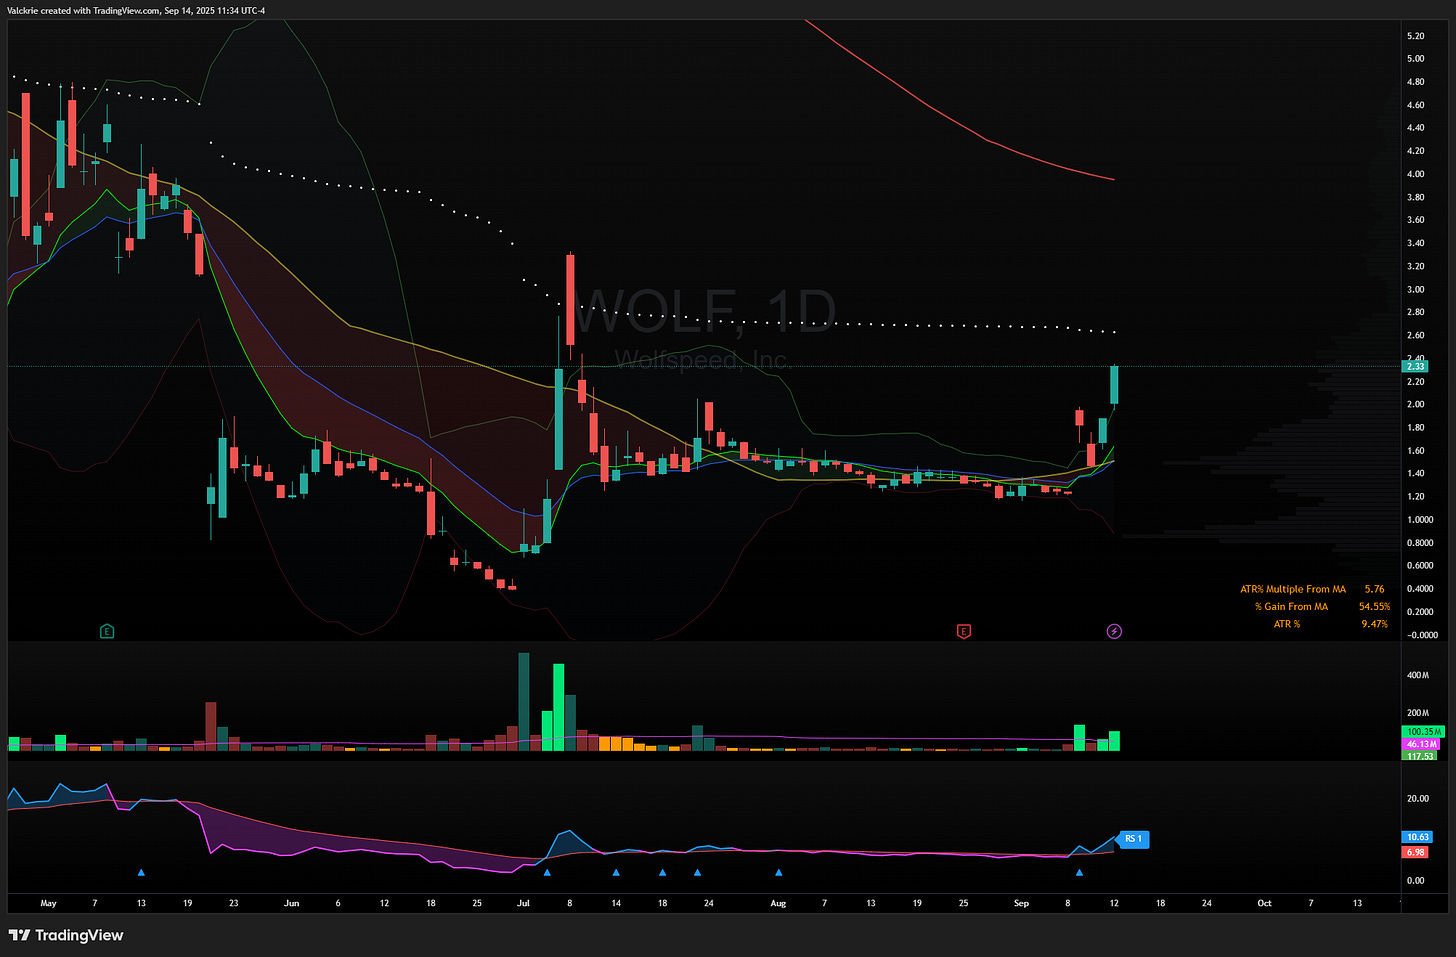Click the 20.00 RS pane axis label

[1418, 798]
